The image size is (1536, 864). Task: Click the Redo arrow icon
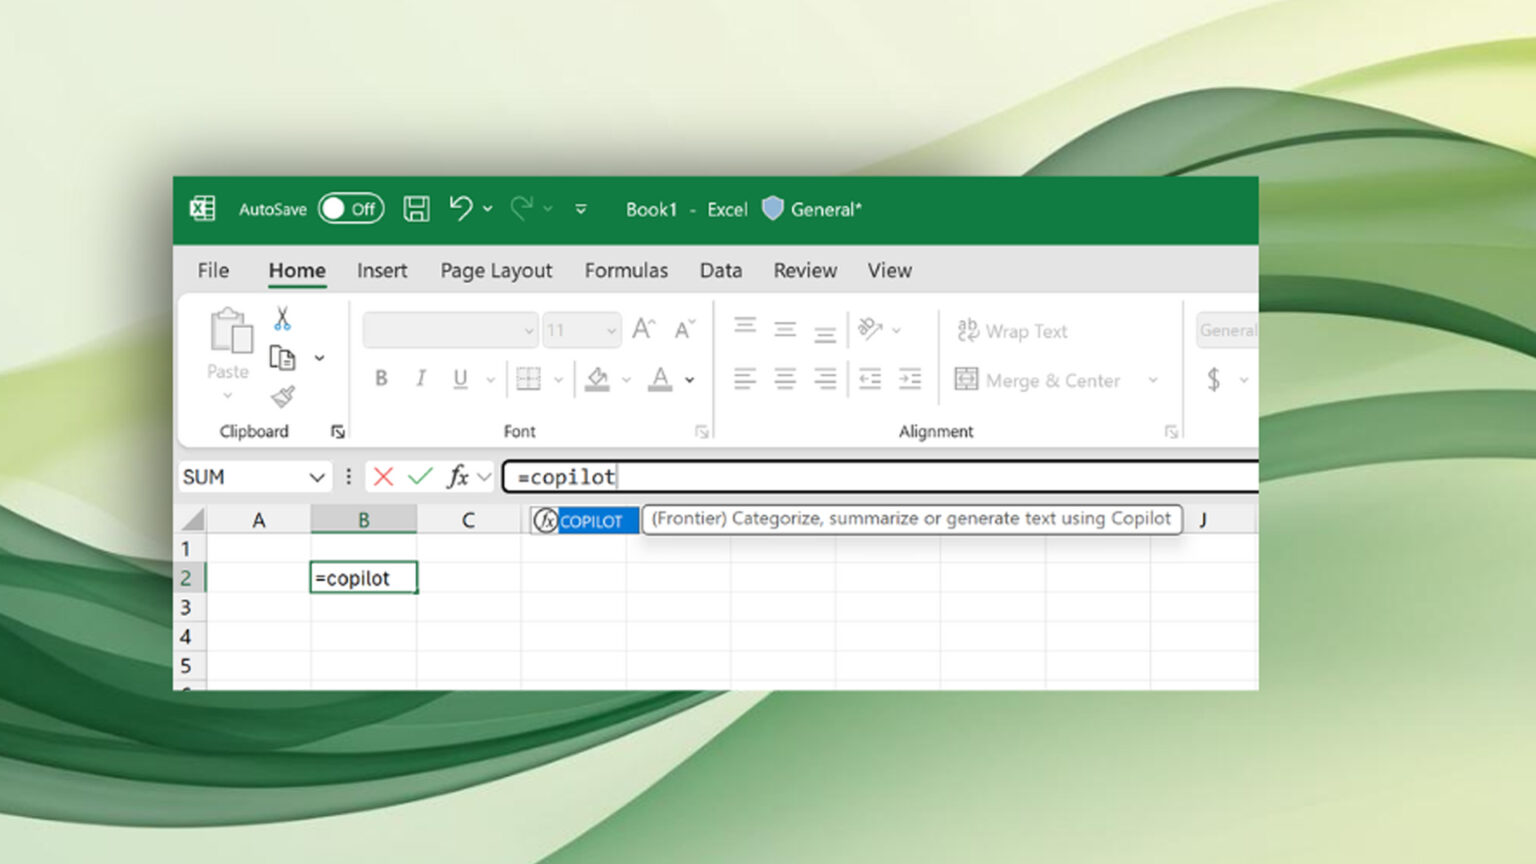521,208
